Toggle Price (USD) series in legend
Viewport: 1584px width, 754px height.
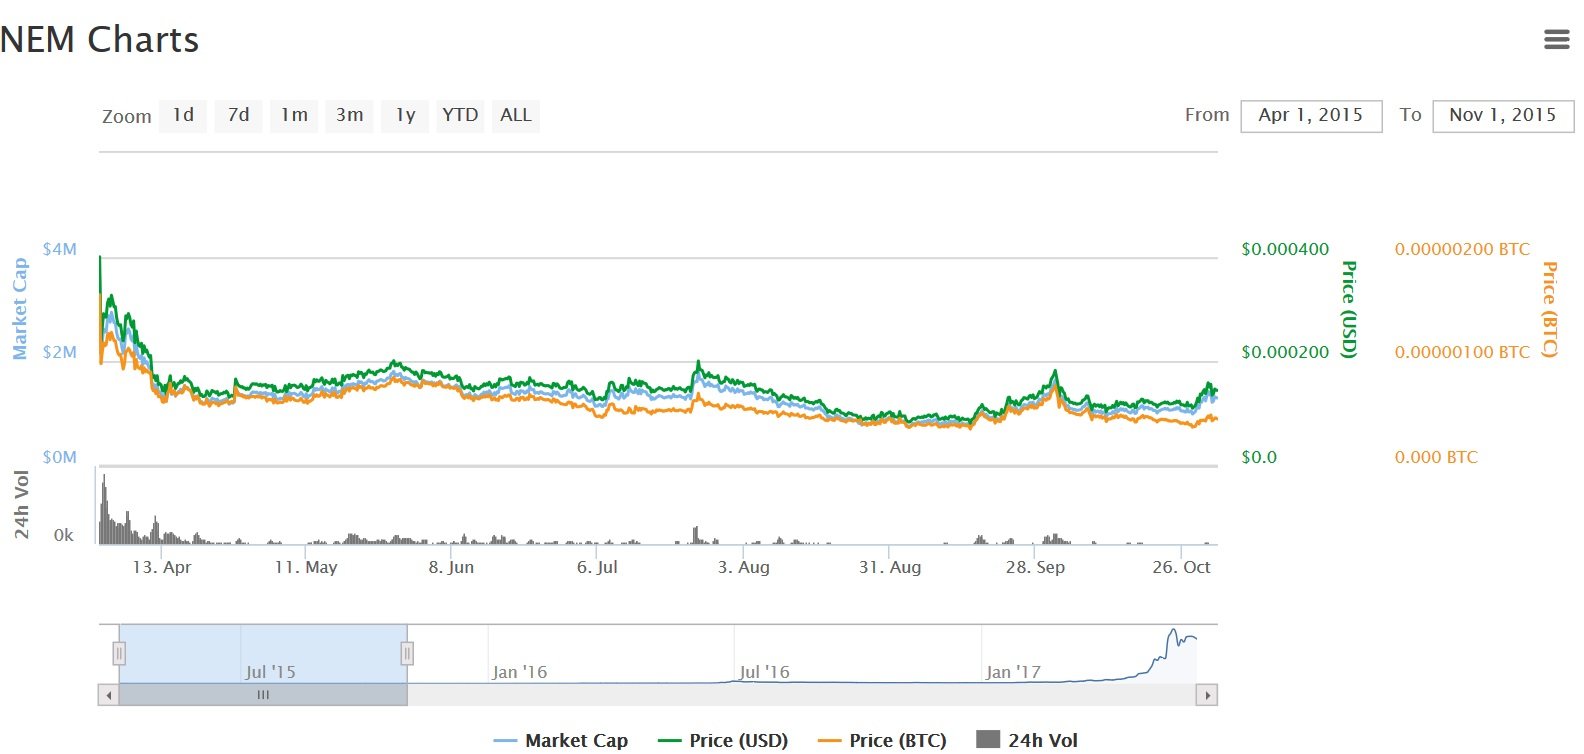pos(723,740)
